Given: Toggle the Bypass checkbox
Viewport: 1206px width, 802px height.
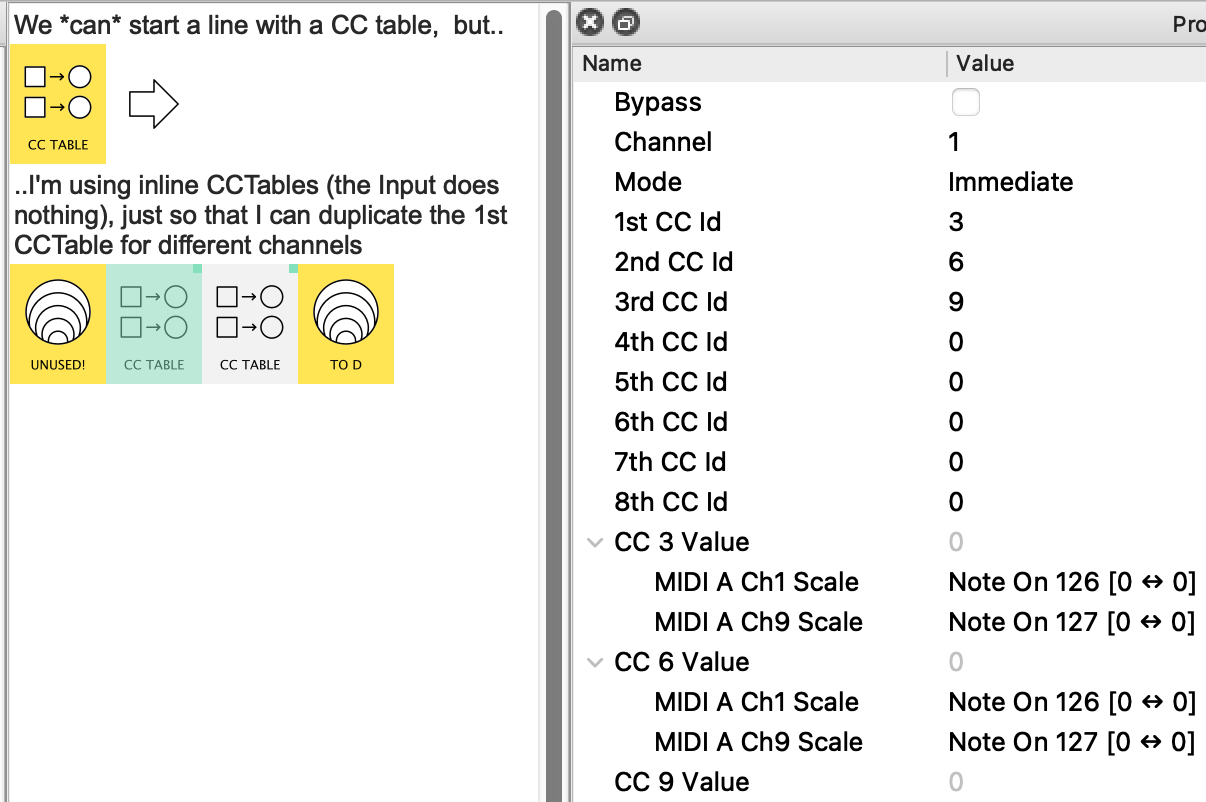Looking at the screenshot, I should (965, 102).
